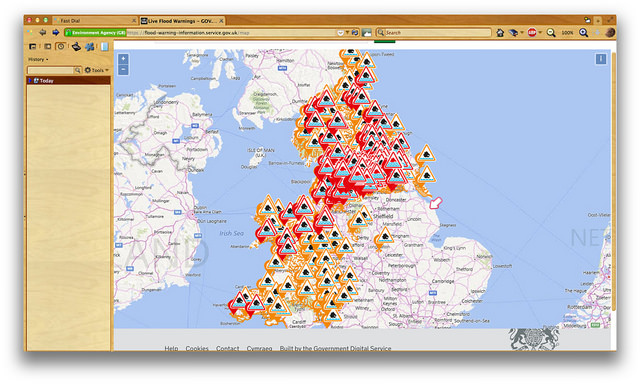Viewport: 640px width, 384px height.
Task: Open the Contact footer link
Action: [227, 348]
